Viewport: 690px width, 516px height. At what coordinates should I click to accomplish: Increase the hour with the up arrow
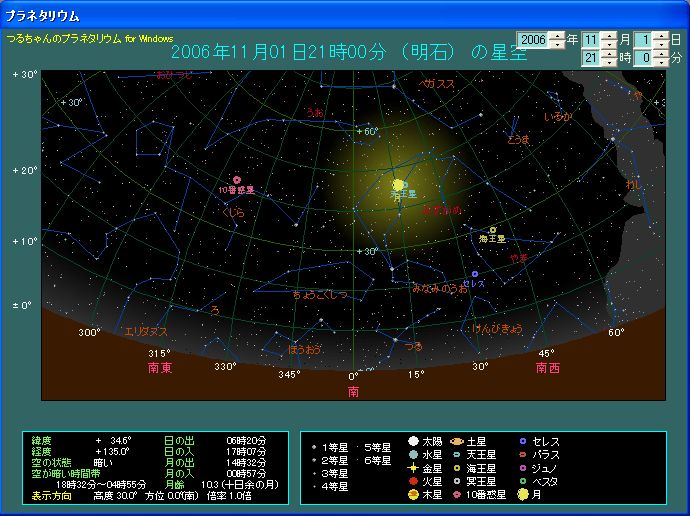pyautogui.click(x=609, y=54)
